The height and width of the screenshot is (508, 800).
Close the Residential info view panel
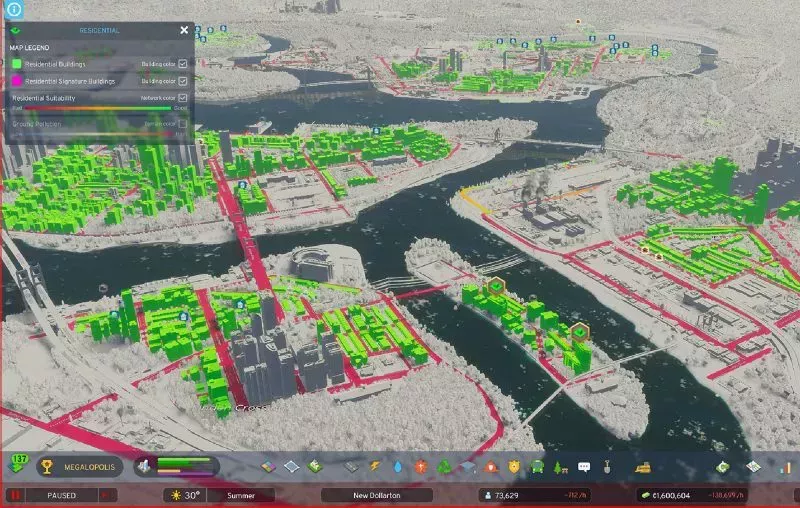click(x=184, y=30)
